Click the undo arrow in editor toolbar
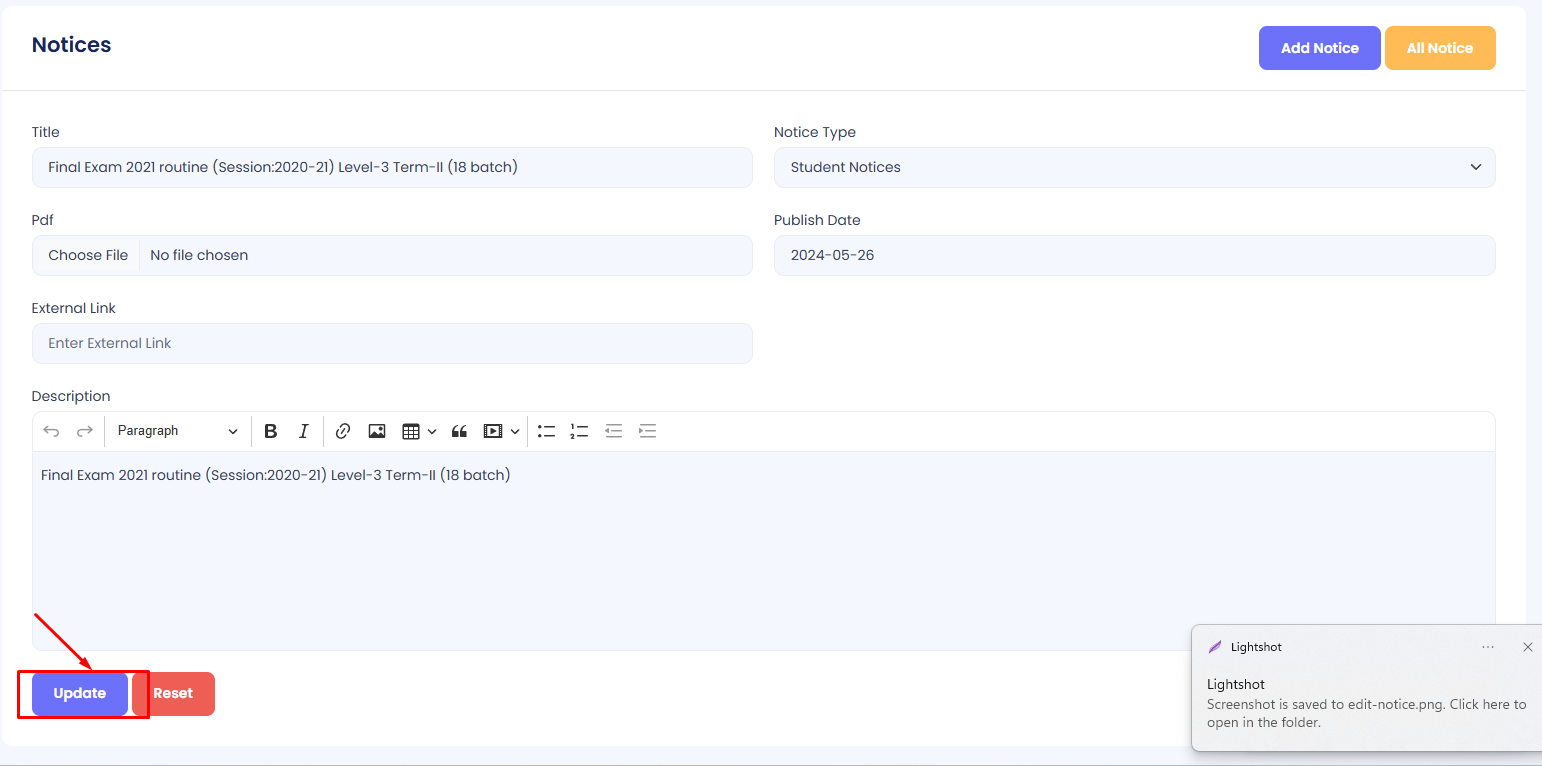 (51, 431)
